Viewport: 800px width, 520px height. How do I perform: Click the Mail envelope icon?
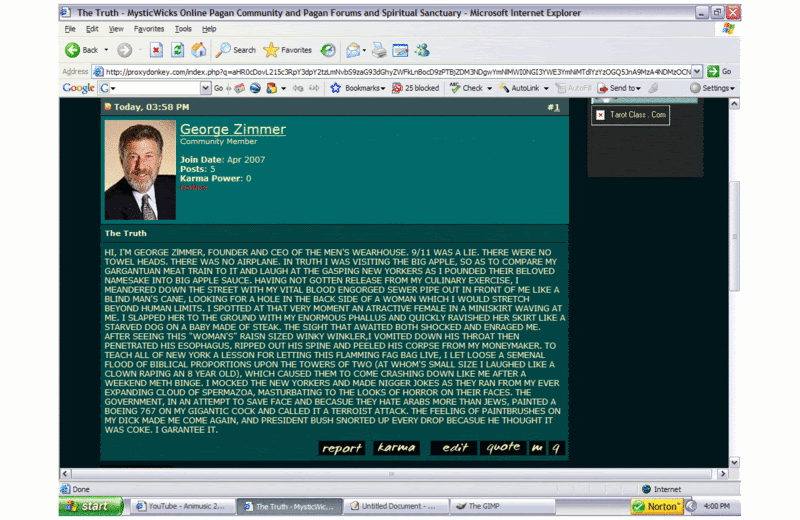click(x=353, y=50)
